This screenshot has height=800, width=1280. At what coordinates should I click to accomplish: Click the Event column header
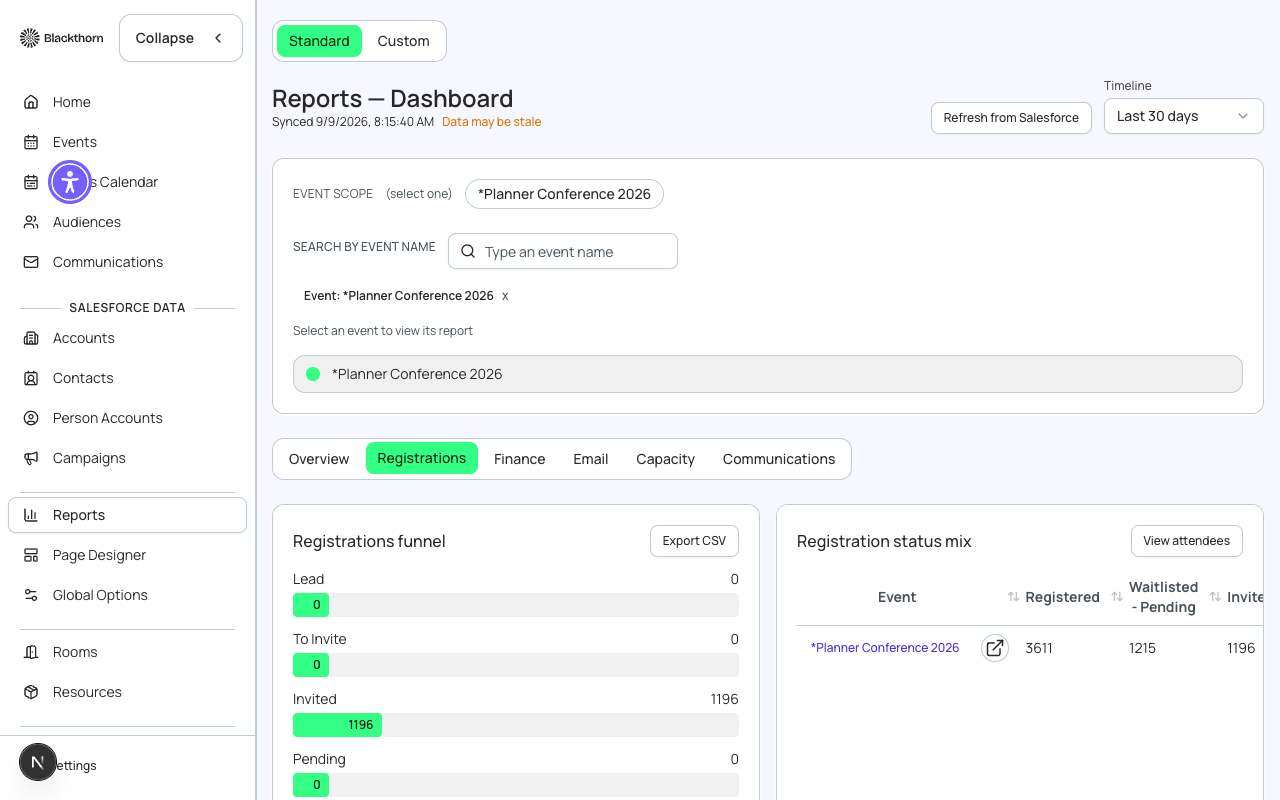[897, 597]
